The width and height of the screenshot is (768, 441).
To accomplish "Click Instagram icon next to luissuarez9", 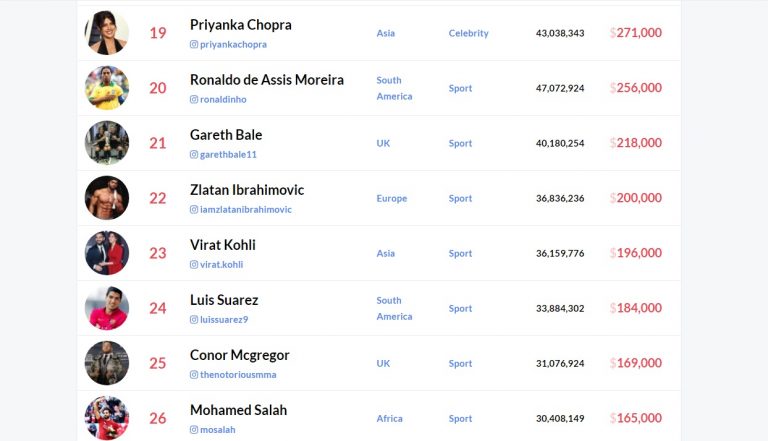I will [x=194, y=319].
